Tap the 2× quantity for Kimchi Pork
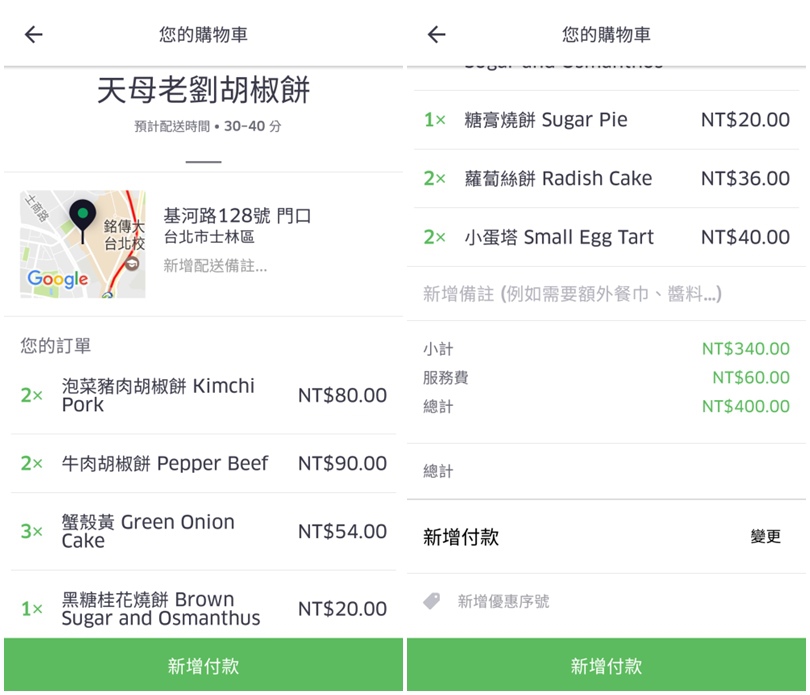 pyautogui.click(x=32, y=395)
